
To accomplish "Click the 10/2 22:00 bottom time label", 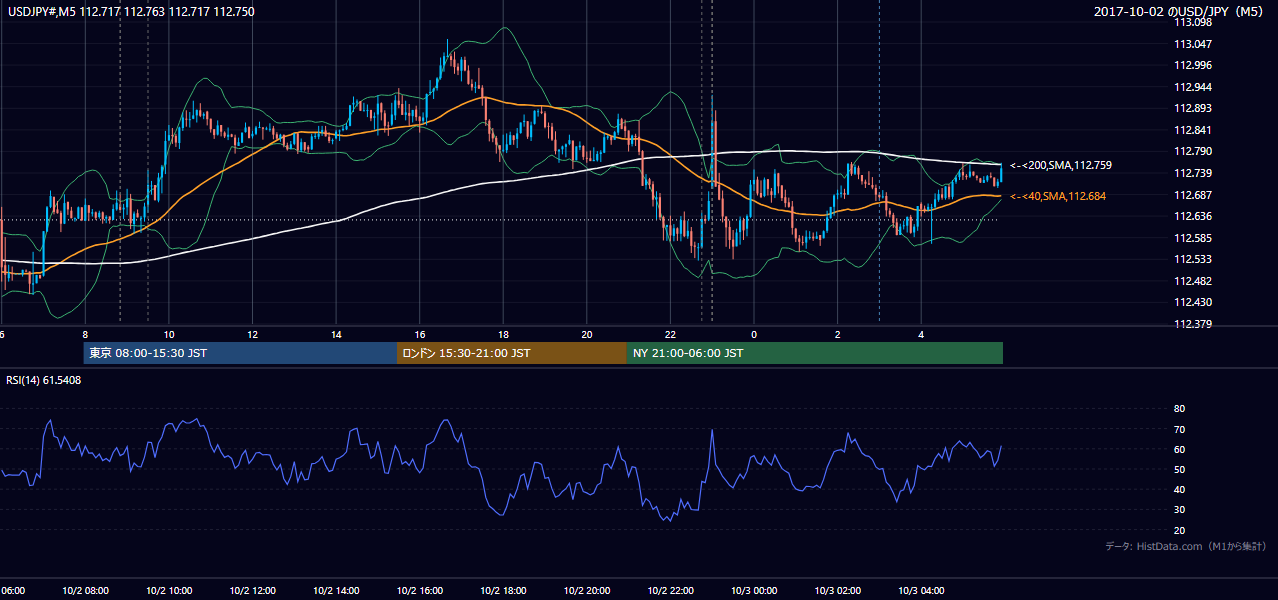I will 670,591.
